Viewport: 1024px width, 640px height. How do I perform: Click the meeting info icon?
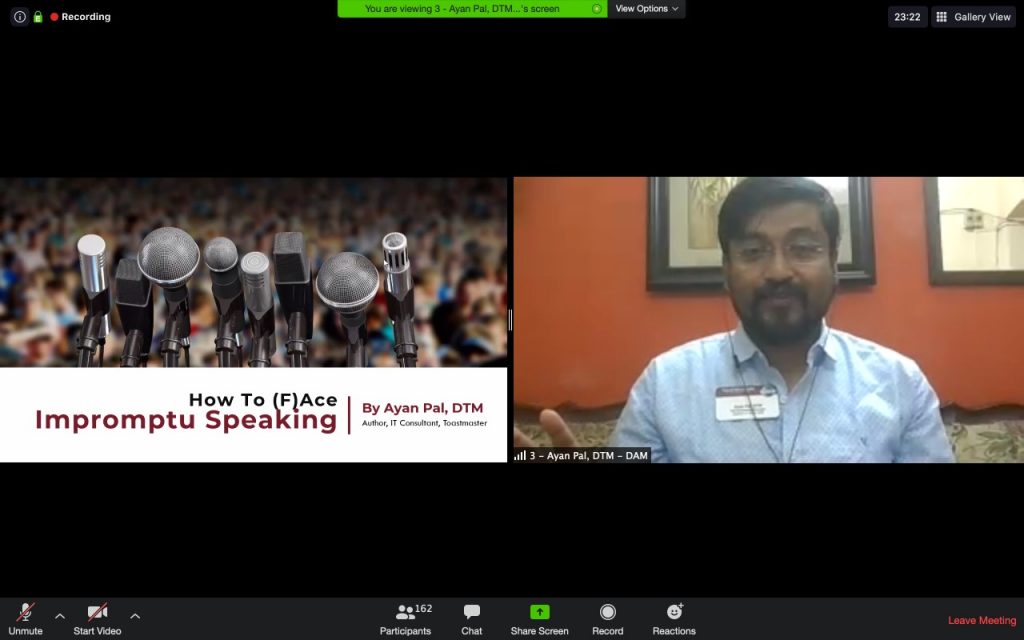click(19, 17)
